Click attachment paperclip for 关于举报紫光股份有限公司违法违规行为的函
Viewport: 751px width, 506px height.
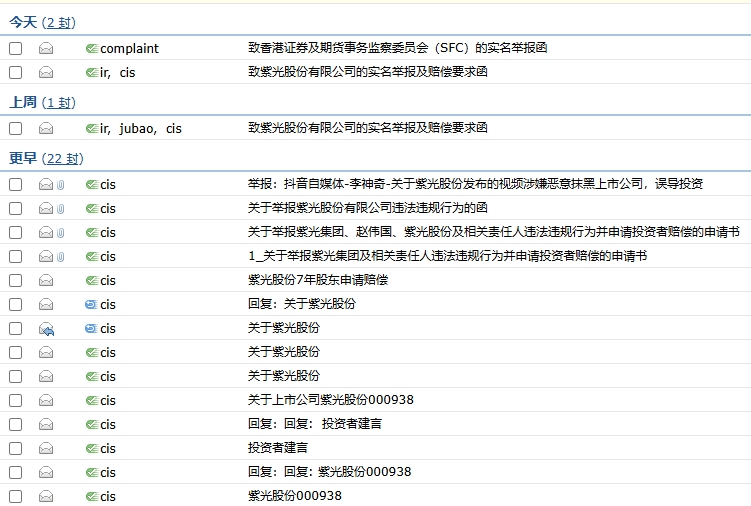[x=60, y=208]
